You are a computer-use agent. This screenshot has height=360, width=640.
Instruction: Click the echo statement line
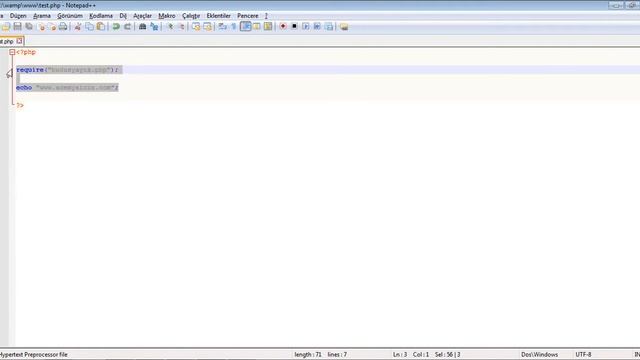click(x=67, y=87)
